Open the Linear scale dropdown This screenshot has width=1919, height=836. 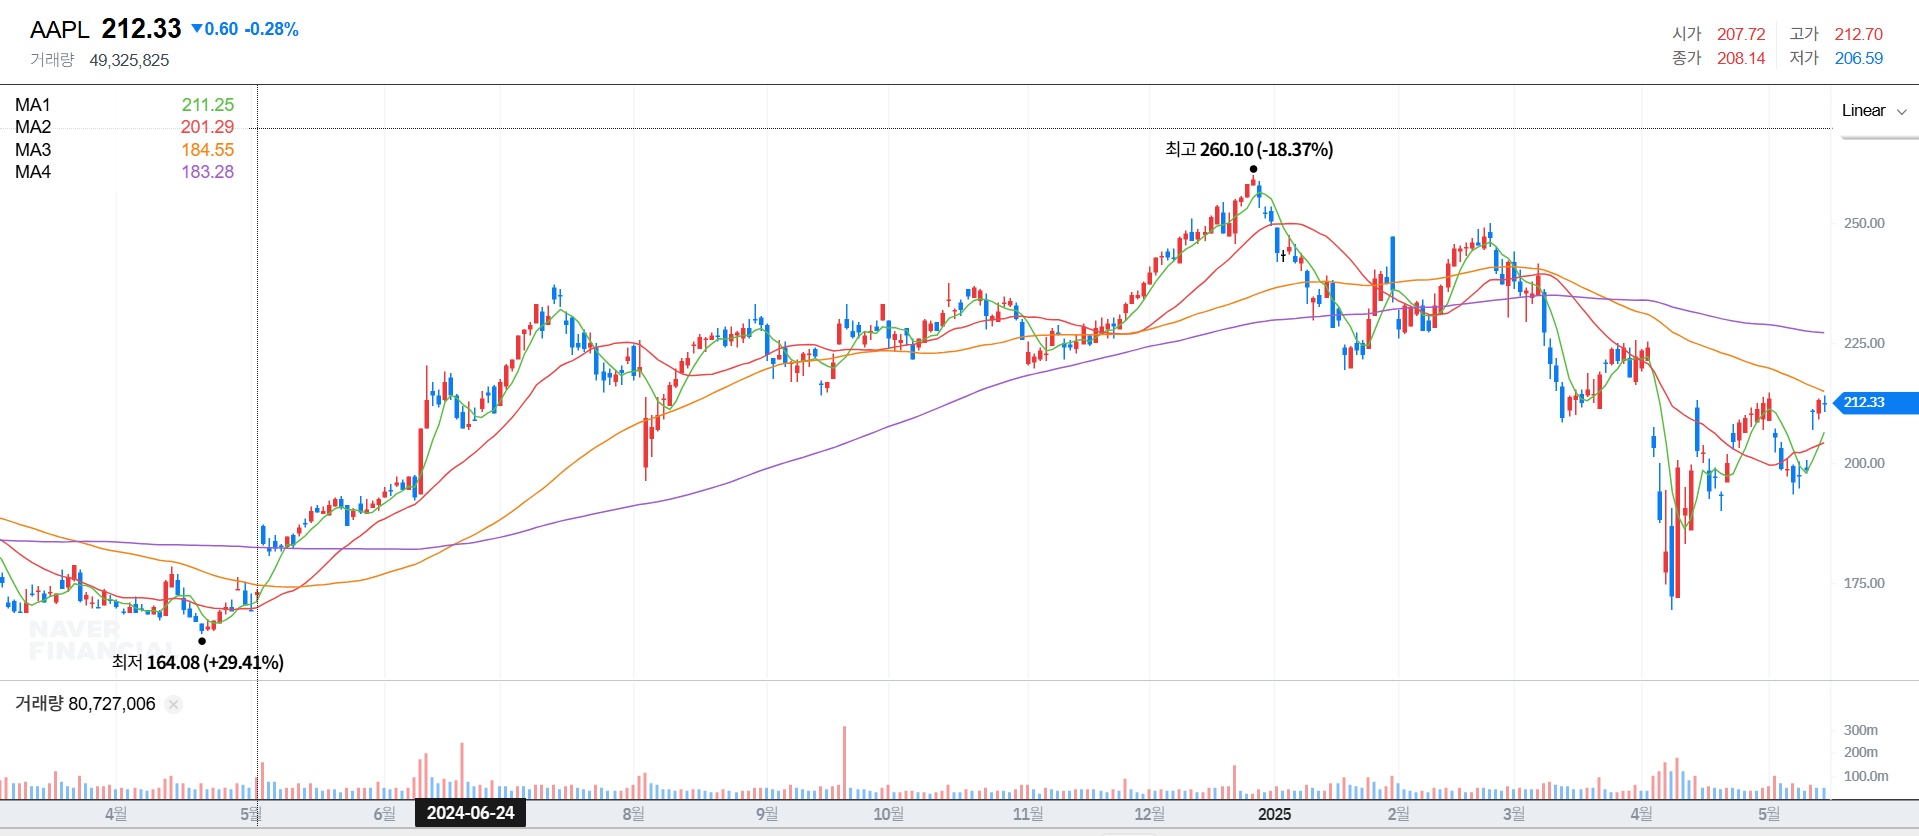1874,111
